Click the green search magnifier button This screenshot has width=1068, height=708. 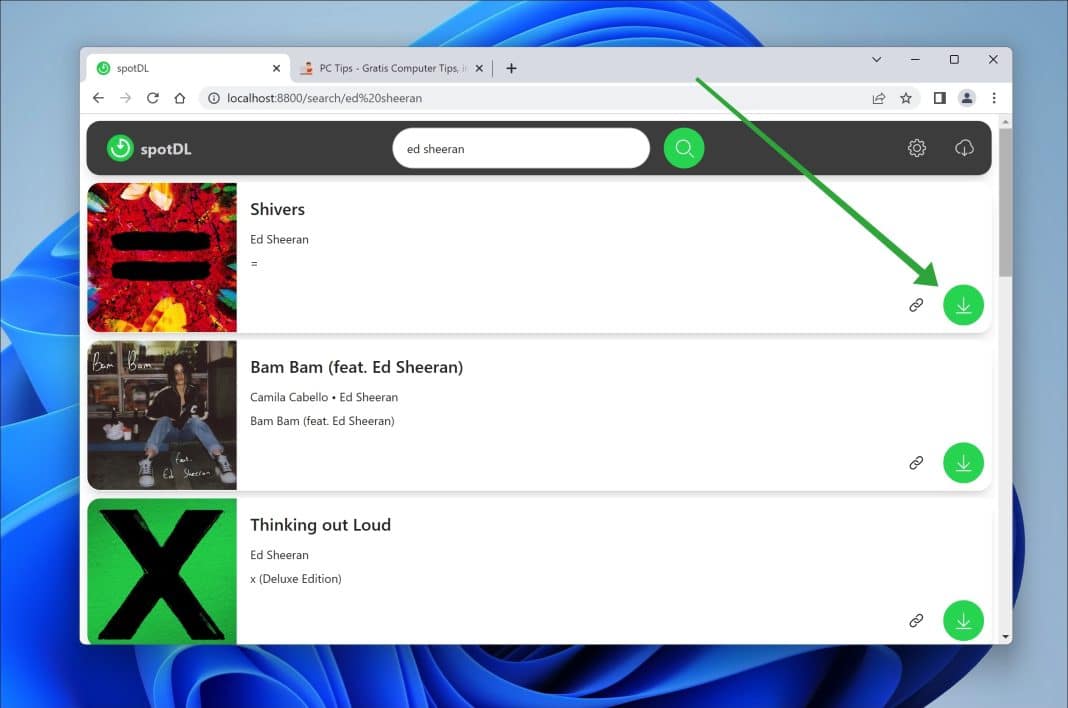pos(684,147)
